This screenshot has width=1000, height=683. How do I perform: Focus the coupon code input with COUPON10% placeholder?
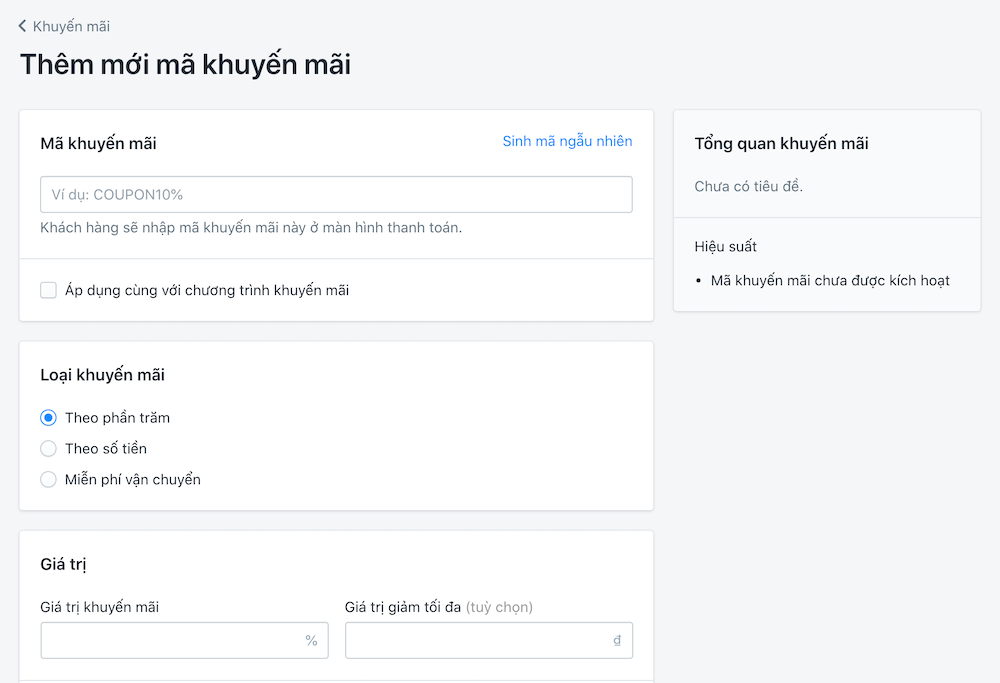[x=335, y=194]
